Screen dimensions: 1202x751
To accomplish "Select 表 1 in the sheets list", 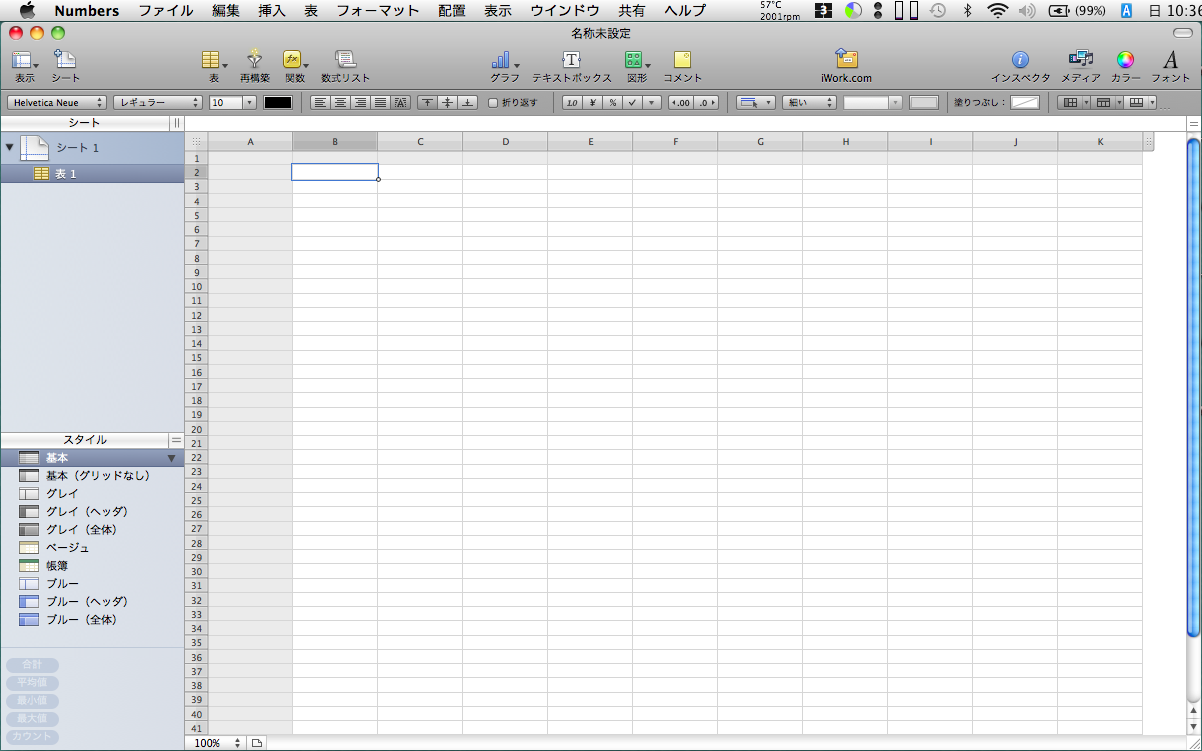I will tap(92, 174).
